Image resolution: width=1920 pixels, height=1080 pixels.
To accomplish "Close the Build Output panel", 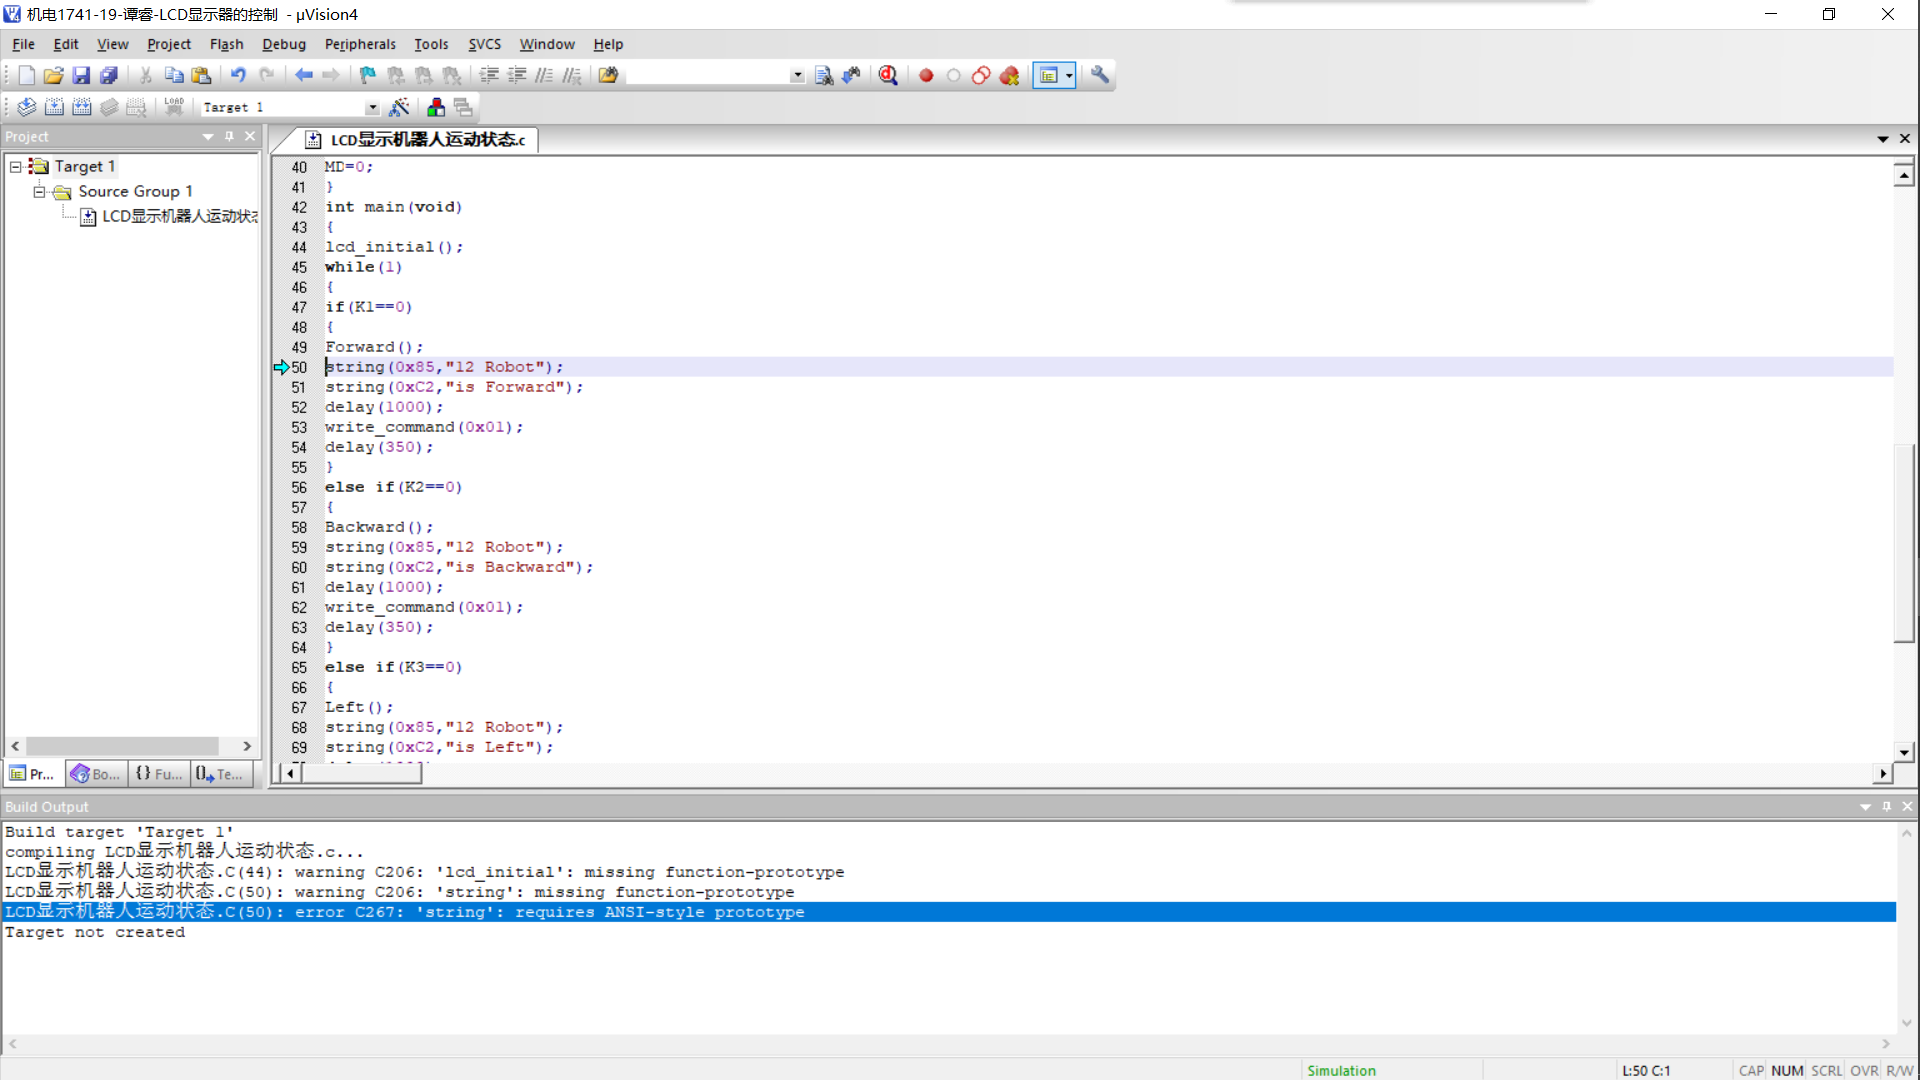I will coord(1907,807).
